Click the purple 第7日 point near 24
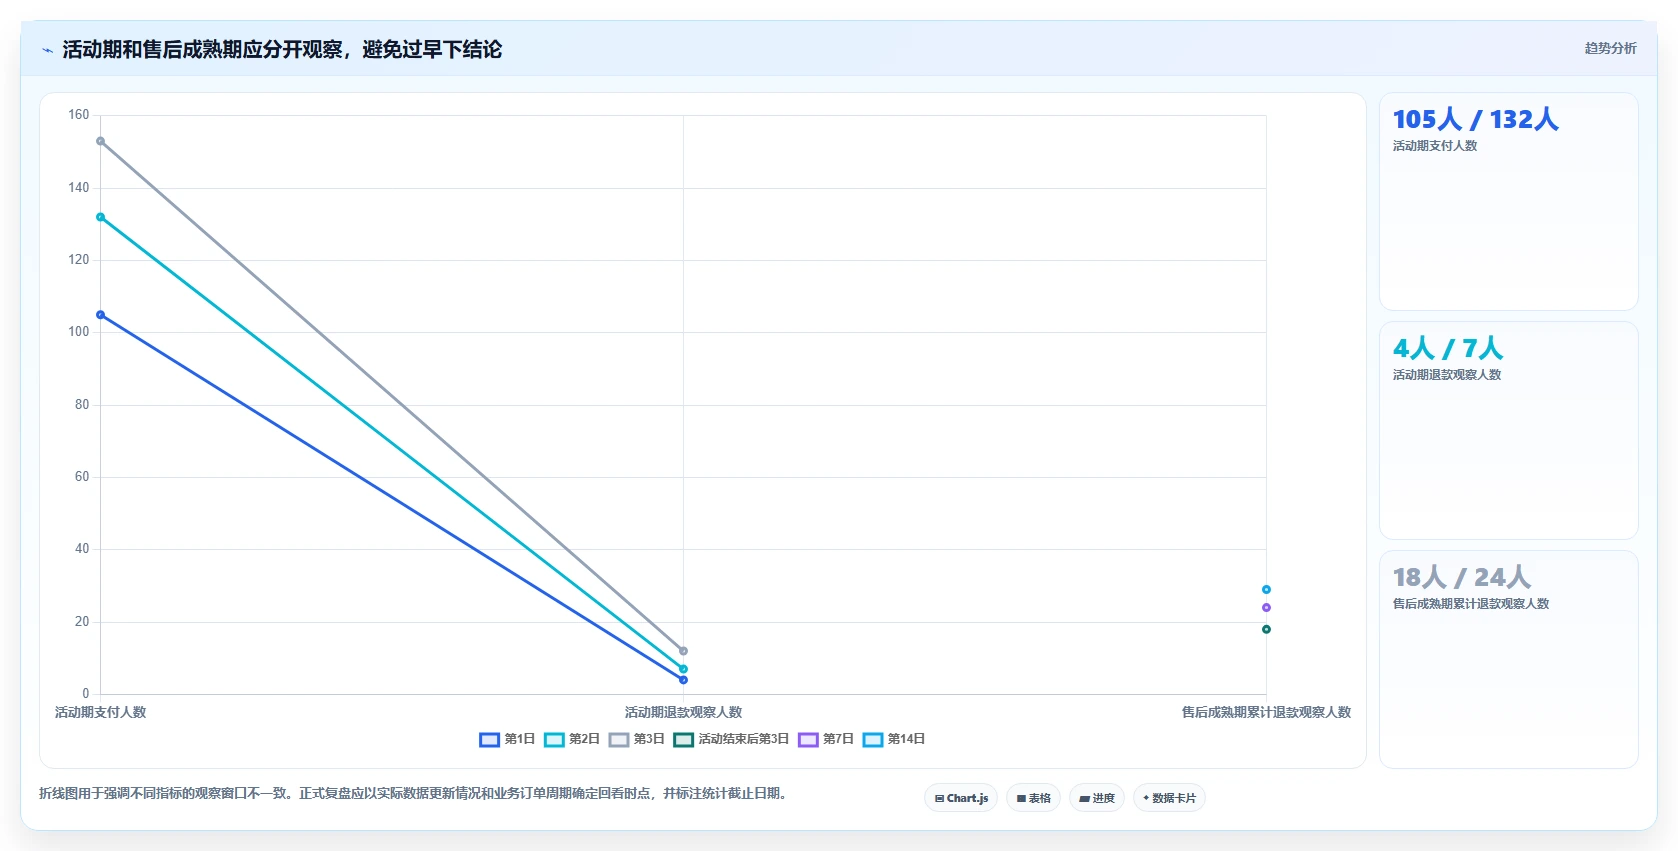The height and width of the screenshot is (851, 1678). coord(1266,608)
